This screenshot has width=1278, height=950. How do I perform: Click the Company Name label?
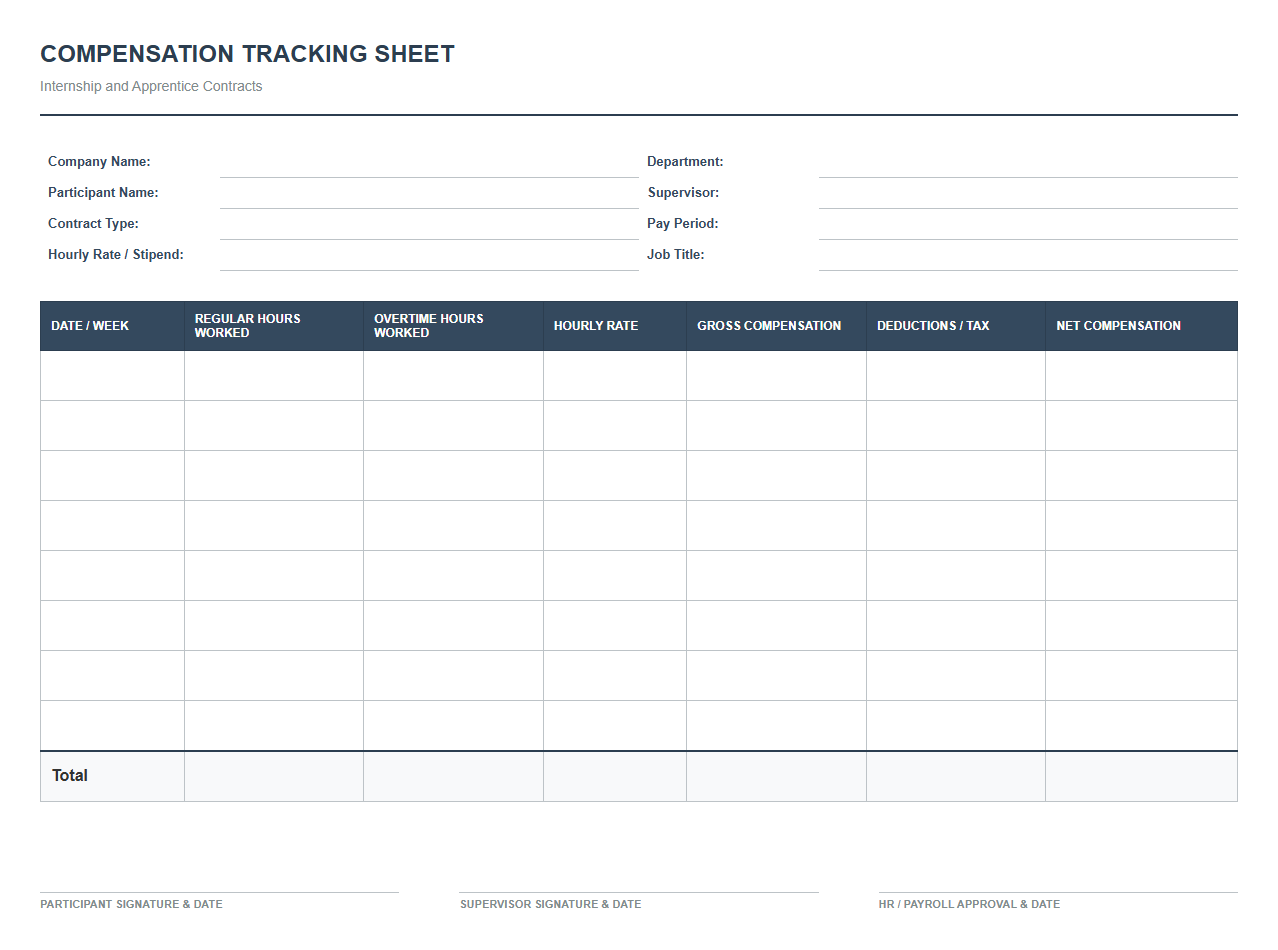99,162
